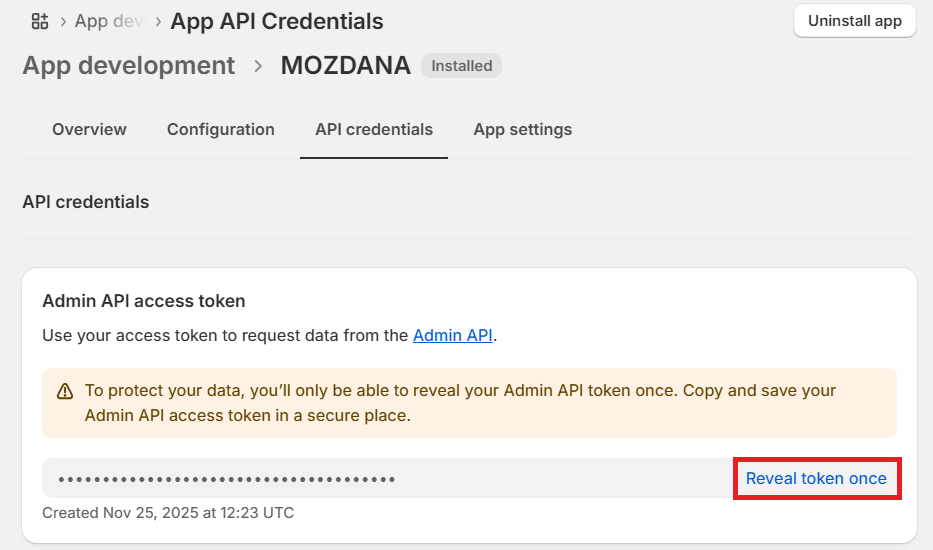Switch to the App settings tab
The height and width of the screenshot is (550, 933).
coord(522,129)
